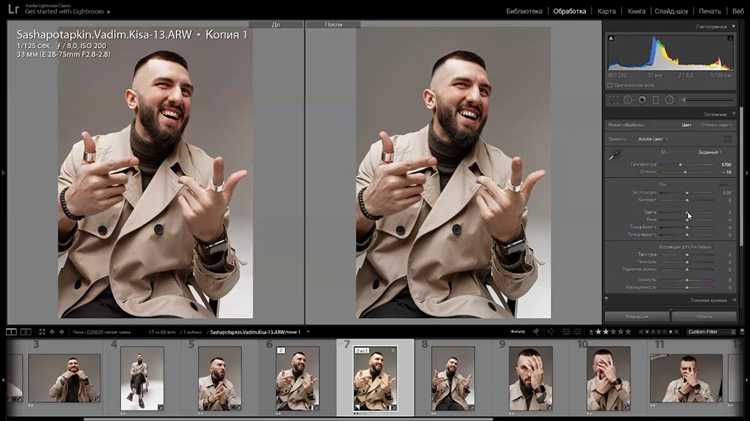Click filename Sashapotapkin.Vadim.Kisa-13.ARW in filmstrip bar
Viewport: 750px width, 421px height.
click(x=255, y=332)
